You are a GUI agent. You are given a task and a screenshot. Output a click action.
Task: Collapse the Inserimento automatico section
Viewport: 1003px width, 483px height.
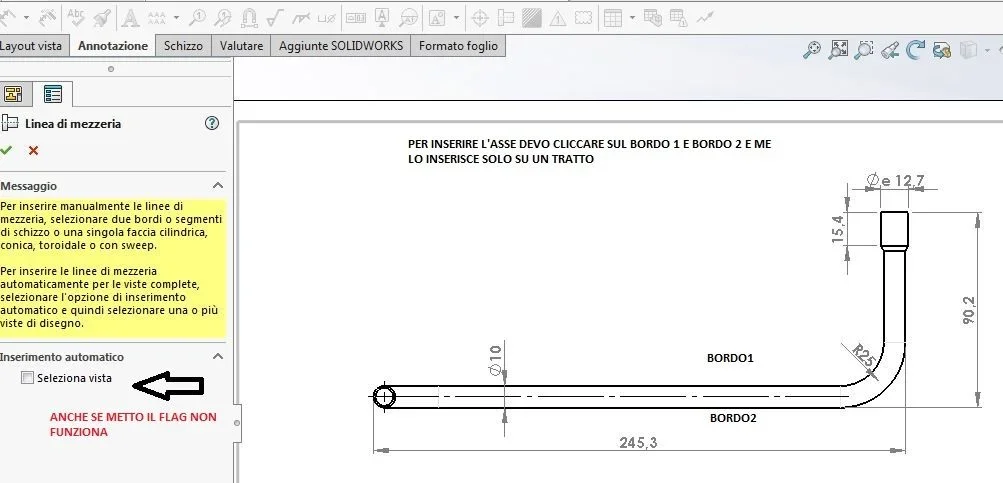tap(218, 356)
